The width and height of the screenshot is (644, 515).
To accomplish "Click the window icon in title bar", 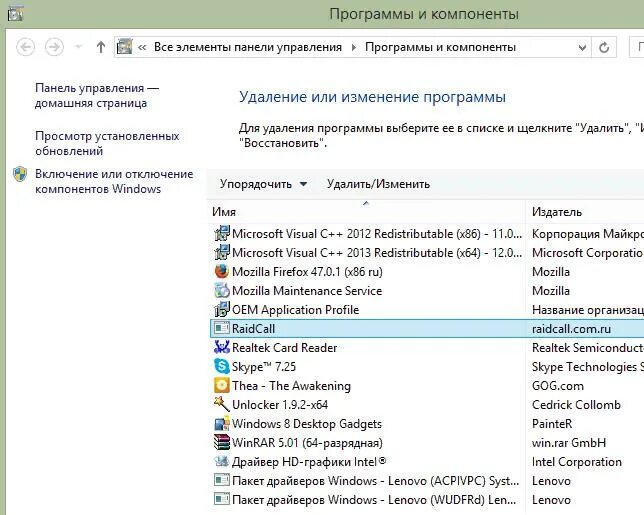I will coord(16,14).
